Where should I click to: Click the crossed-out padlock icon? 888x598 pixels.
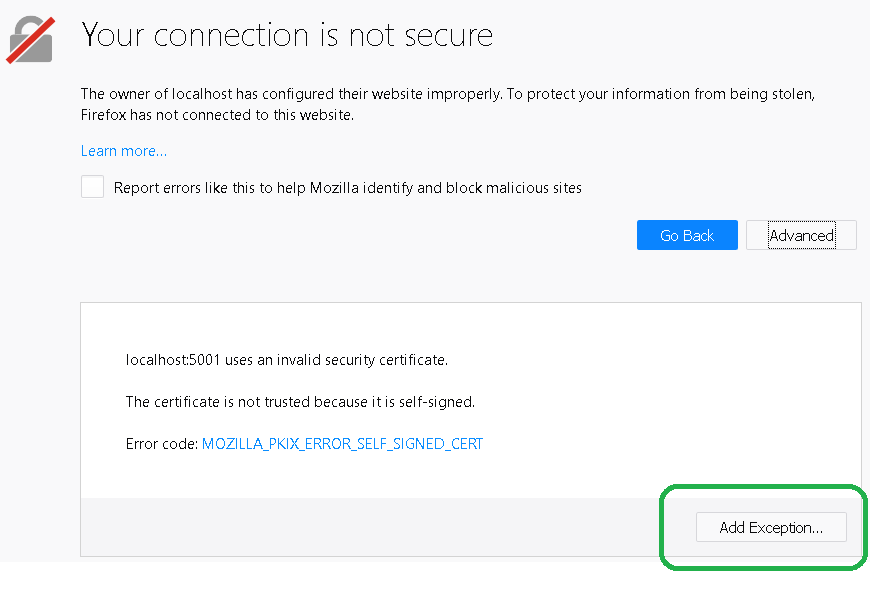click(31, 40)
